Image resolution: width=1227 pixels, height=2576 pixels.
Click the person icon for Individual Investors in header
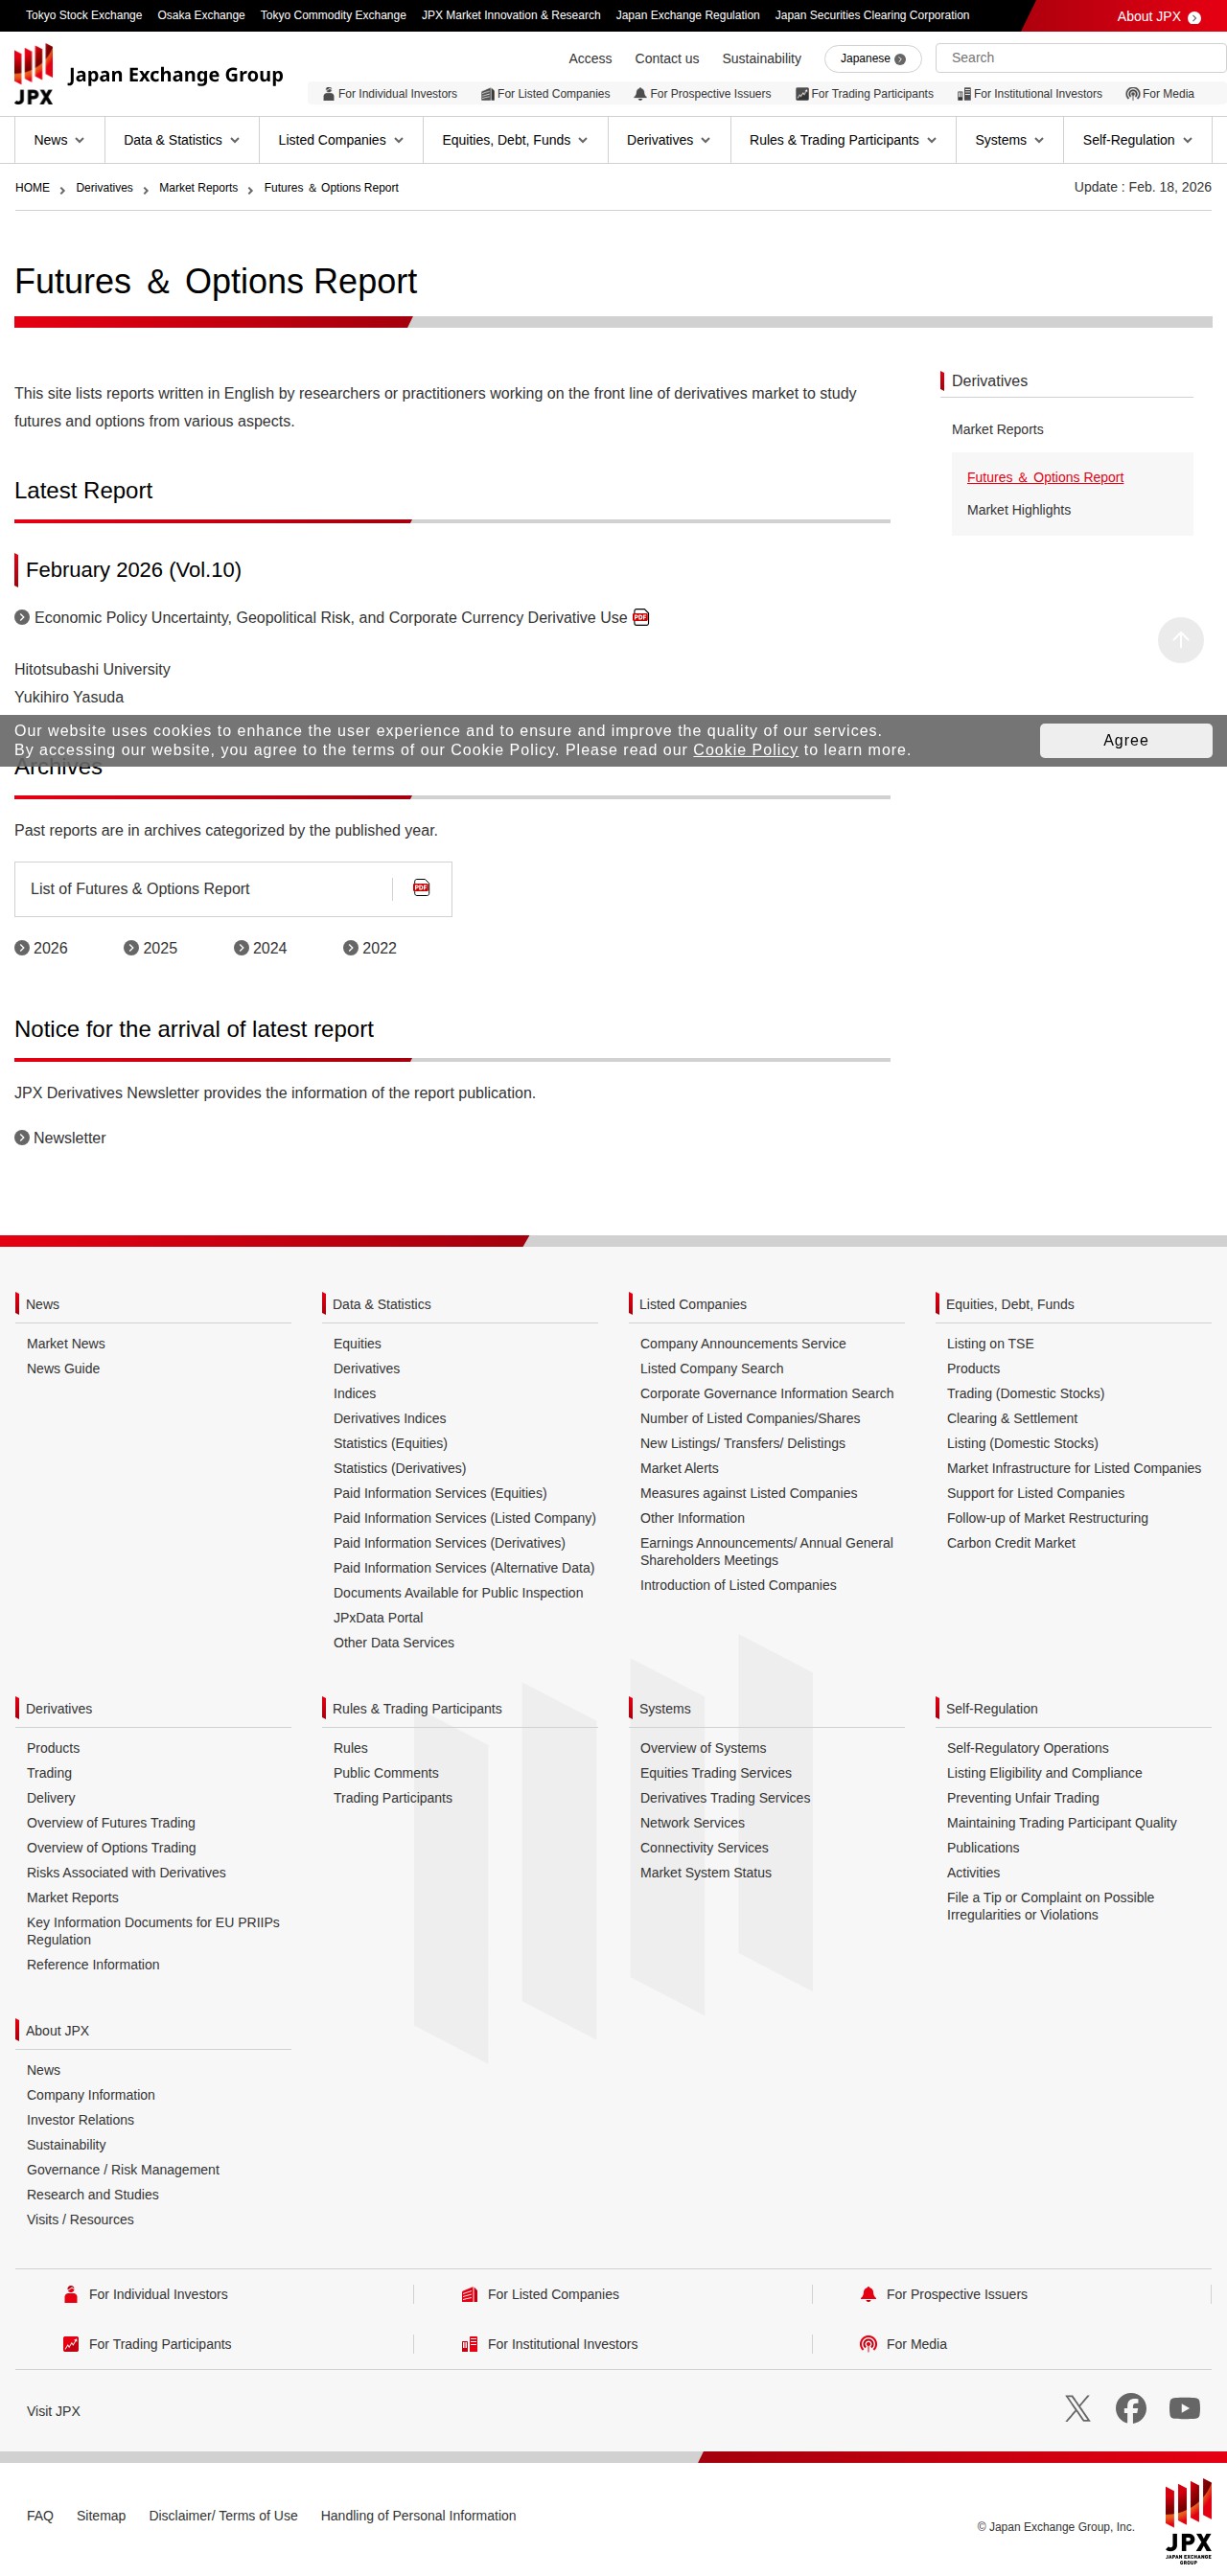coord(329,94)
